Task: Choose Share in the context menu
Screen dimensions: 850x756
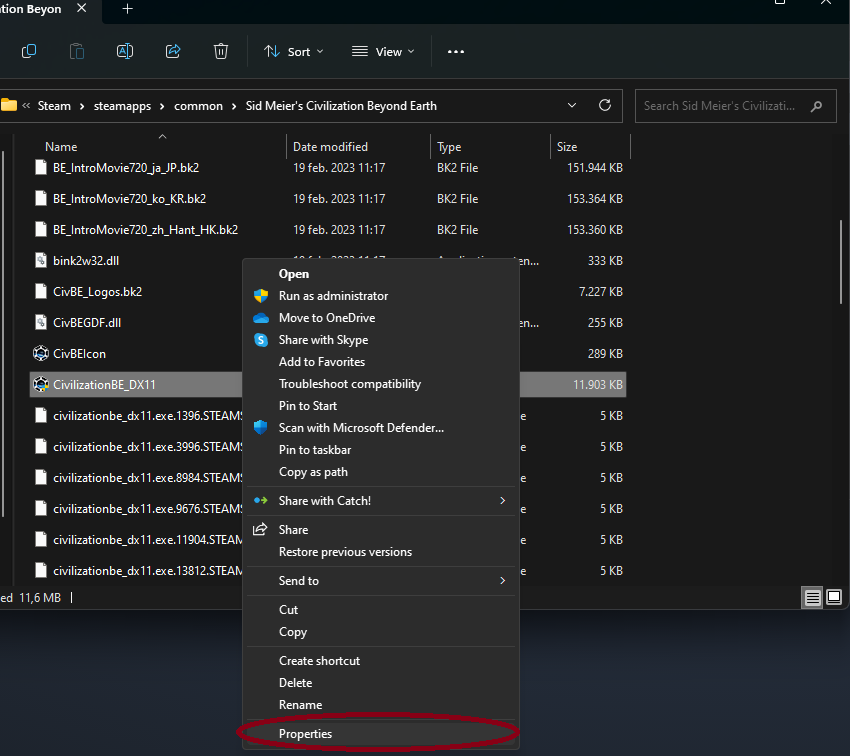Action: point(381,529)
